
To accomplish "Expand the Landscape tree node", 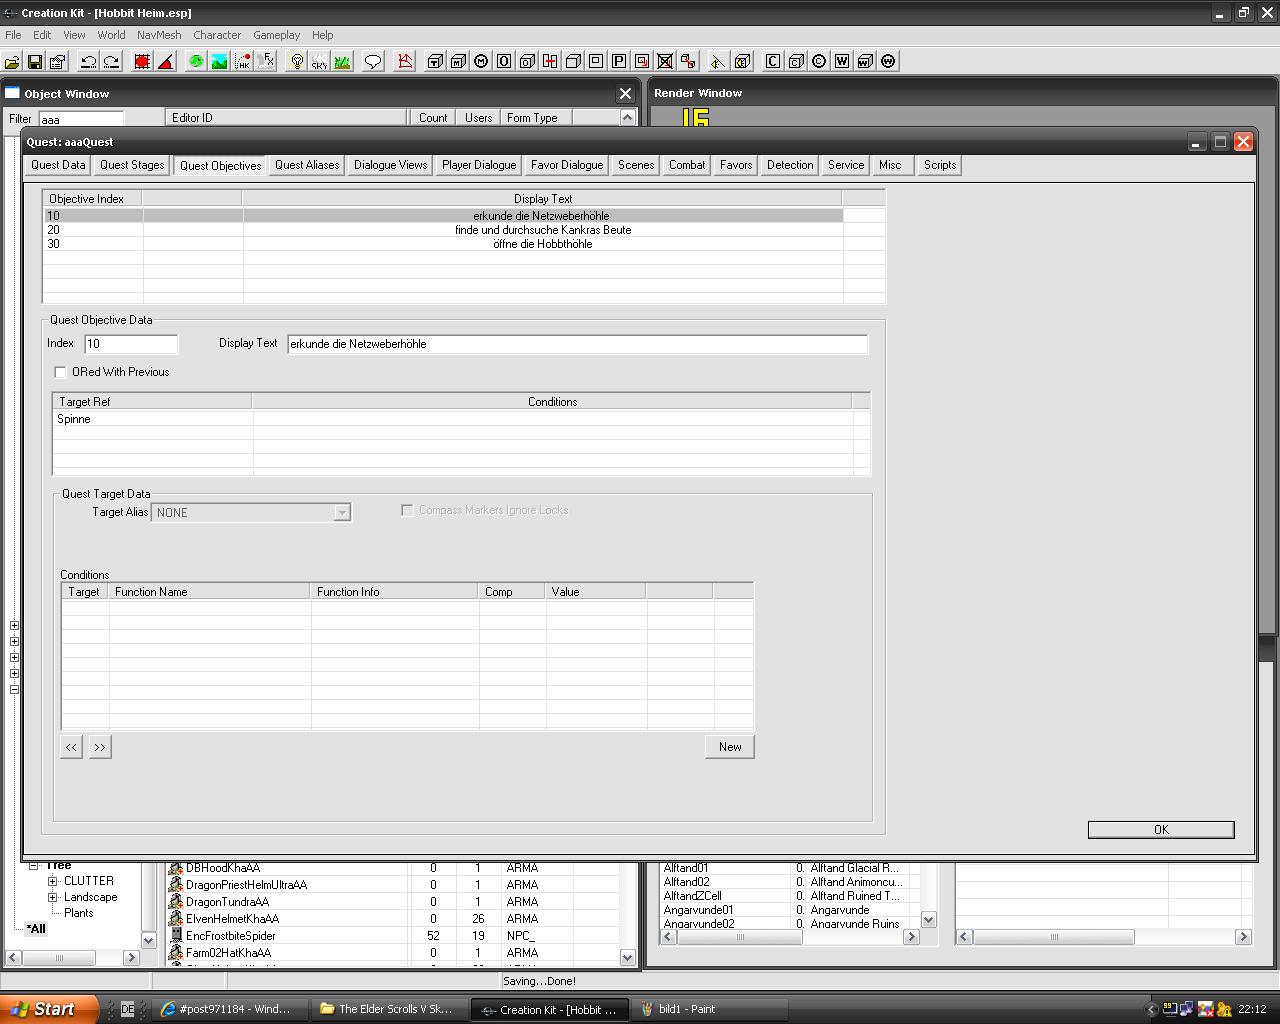I will pyautogui.click(x=53, y=897).
